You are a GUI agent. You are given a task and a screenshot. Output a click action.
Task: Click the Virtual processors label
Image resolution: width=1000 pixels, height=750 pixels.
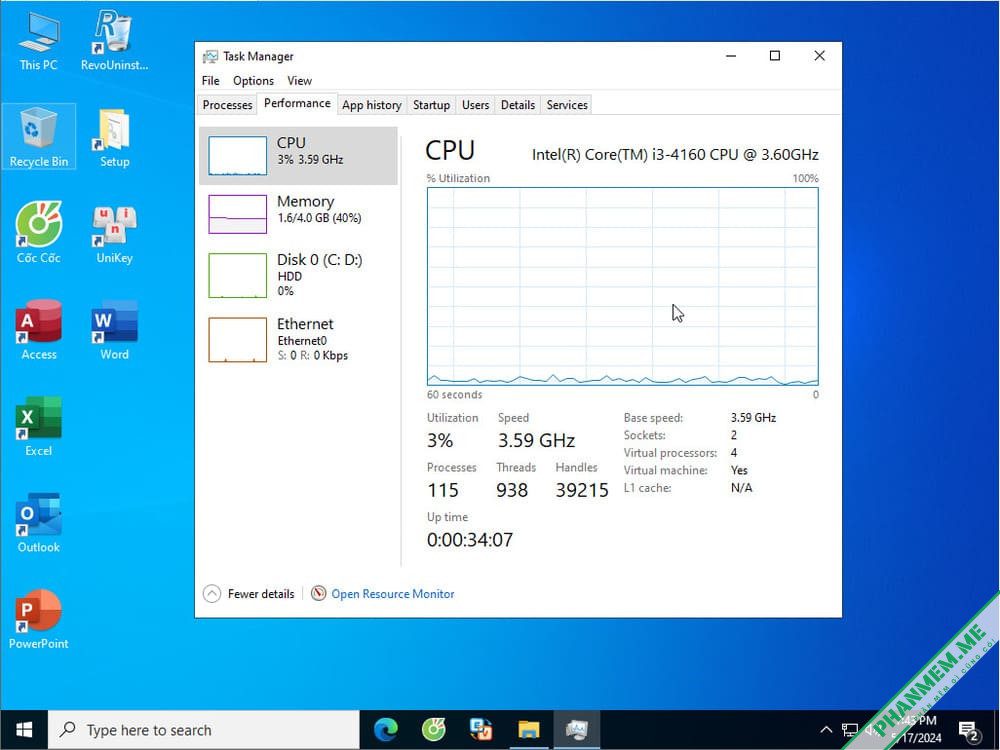[670, 453]
